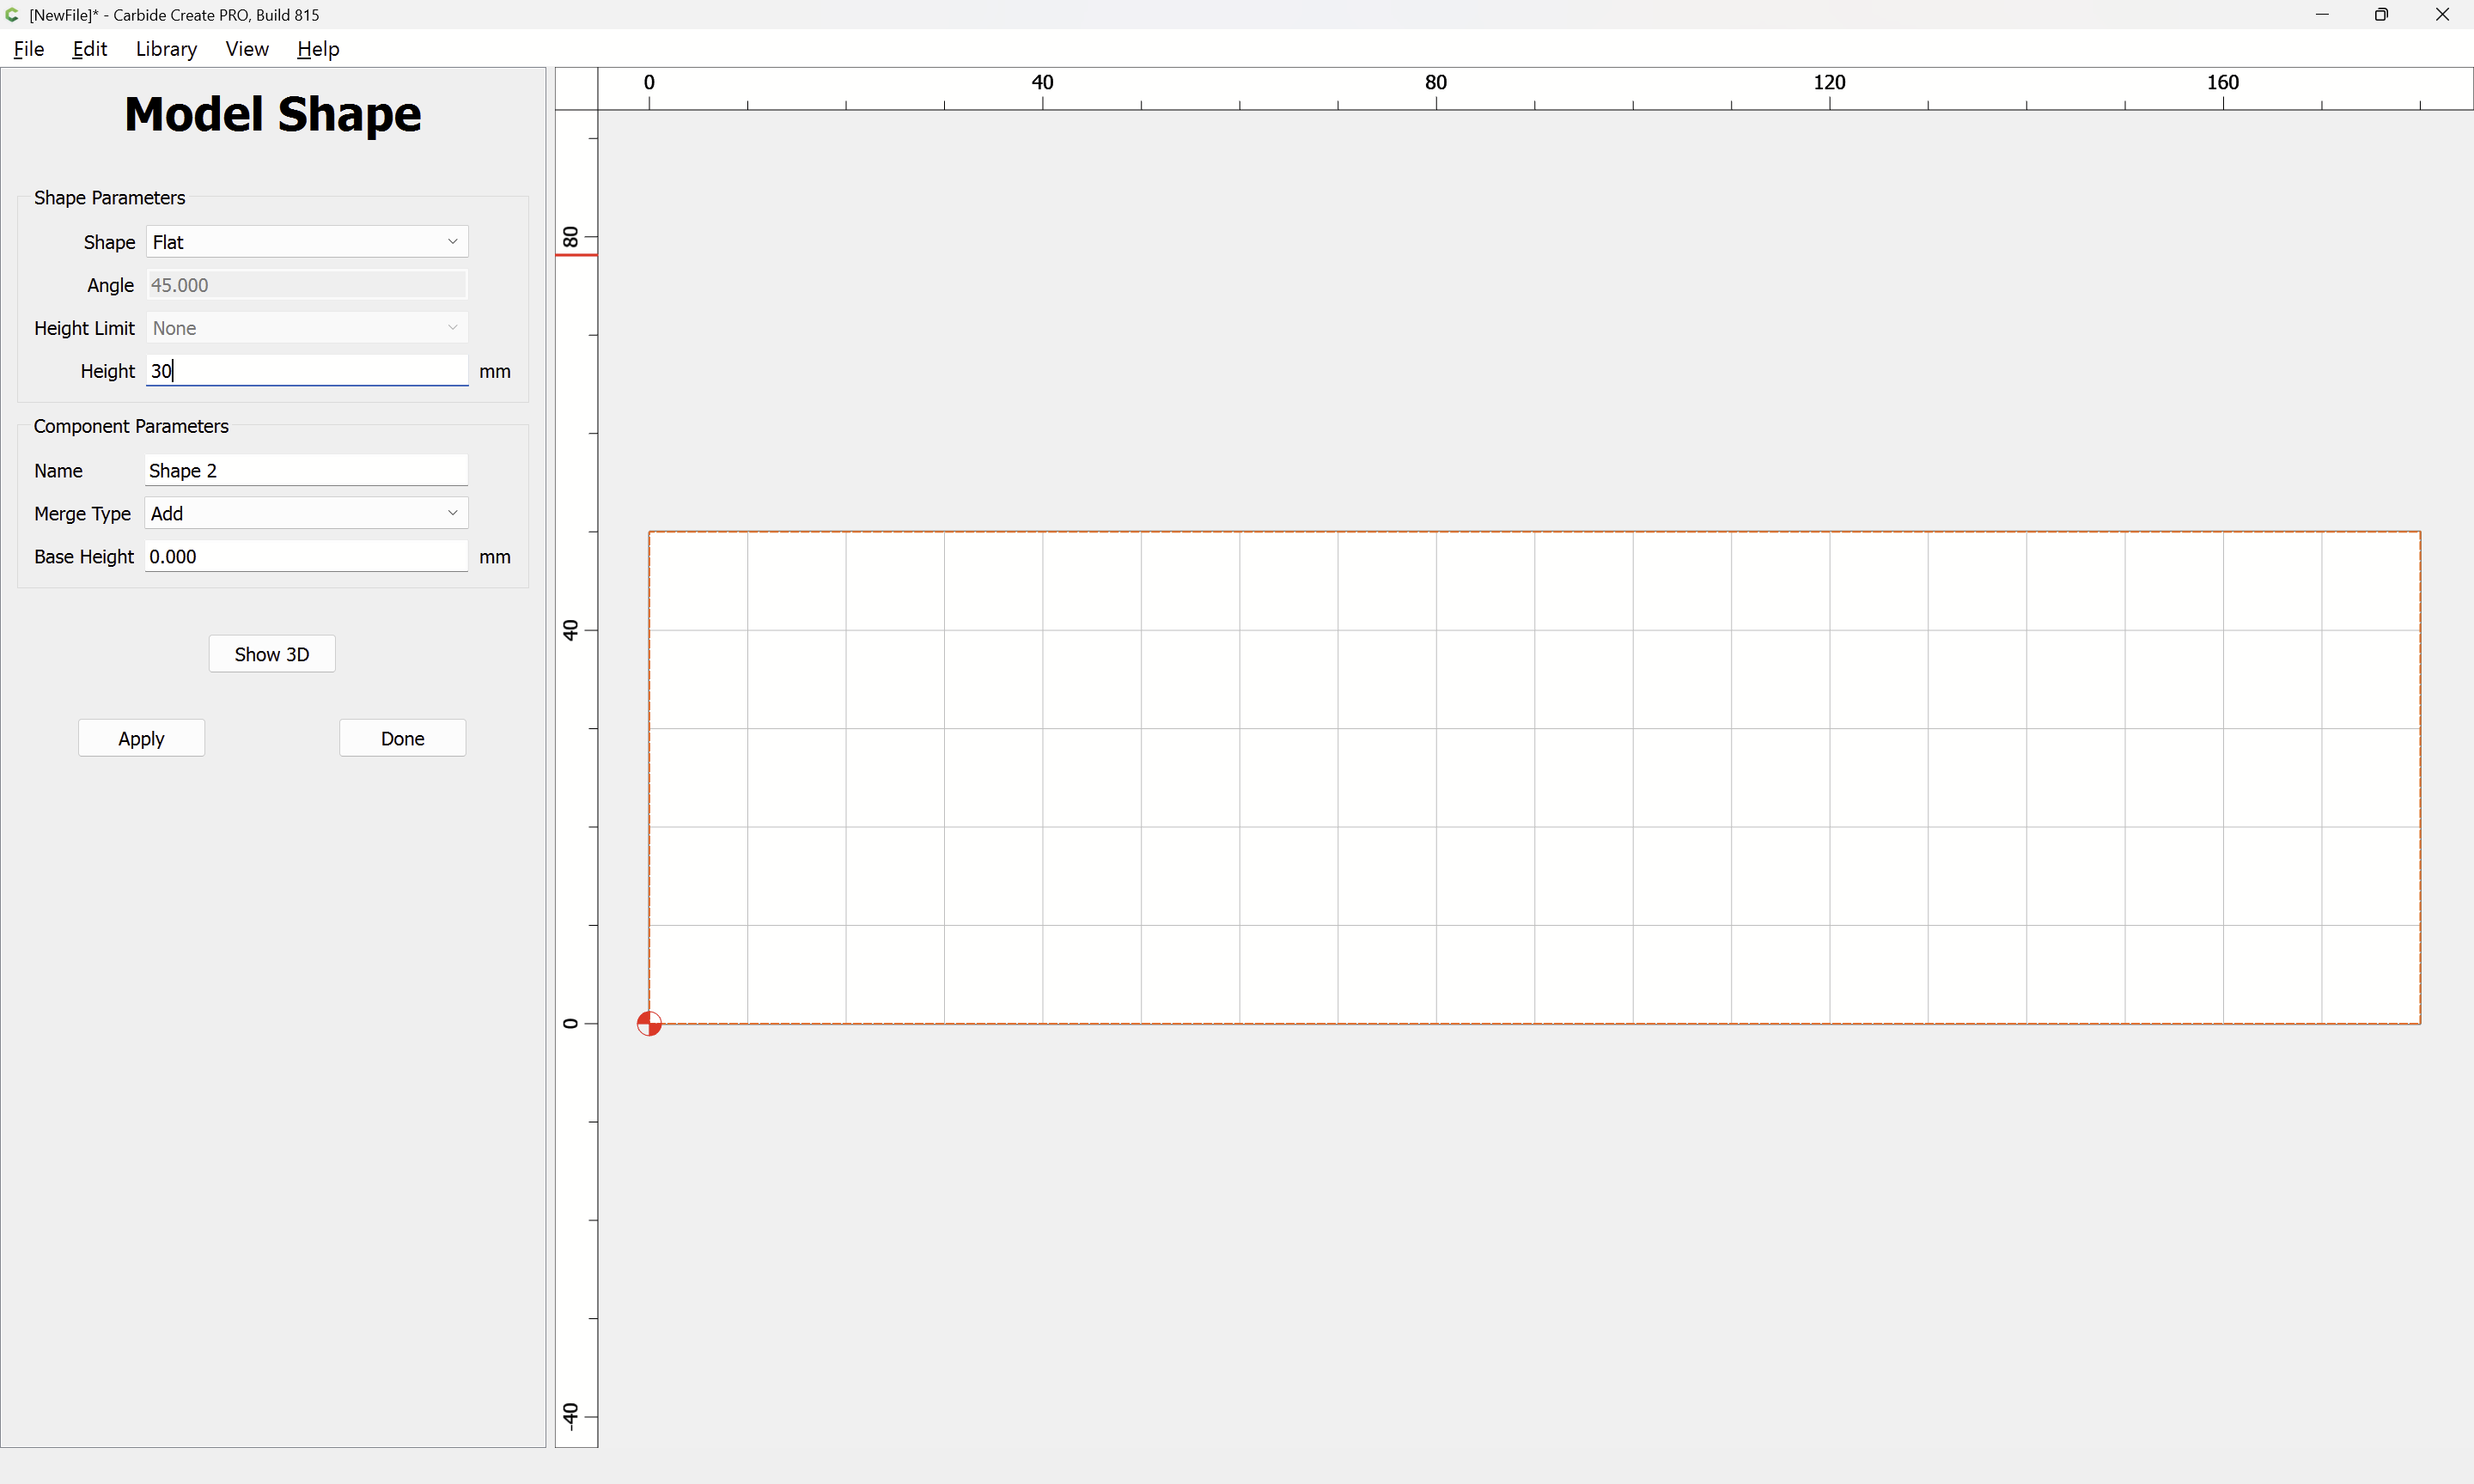Click the Base Height field showing 0.000
This screenshot has width=2474, height=1484.
pos(307,556)
